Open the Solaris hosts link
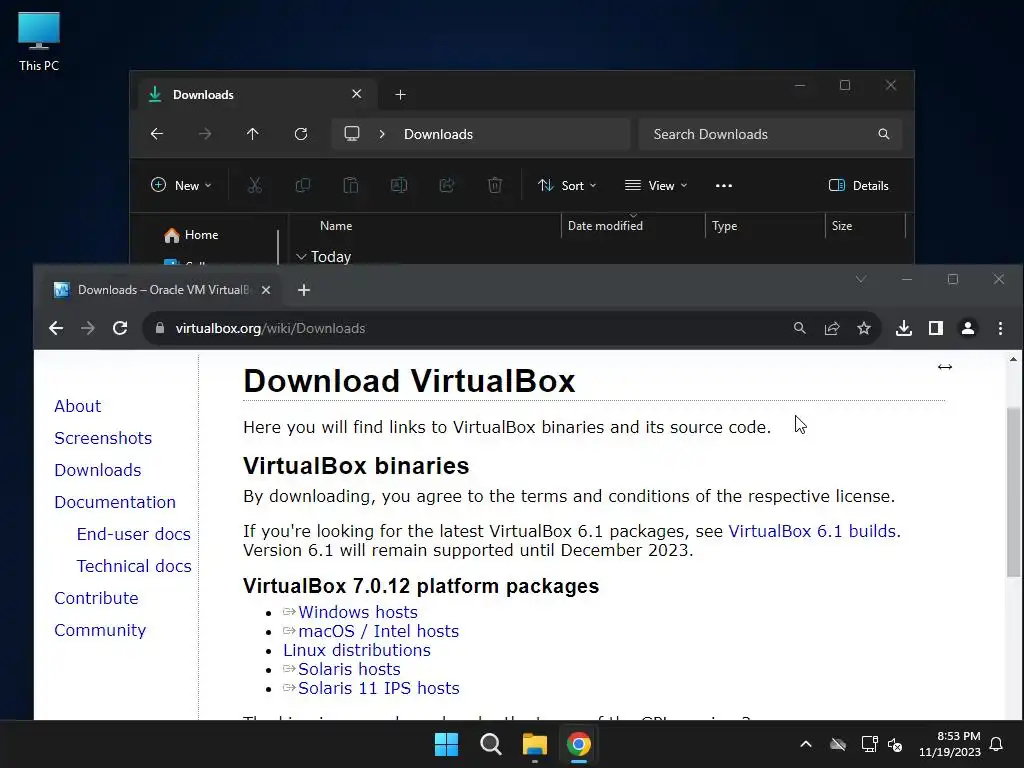Image resolution: width=1024 pixels, height=768 pixels. point(349,669)
